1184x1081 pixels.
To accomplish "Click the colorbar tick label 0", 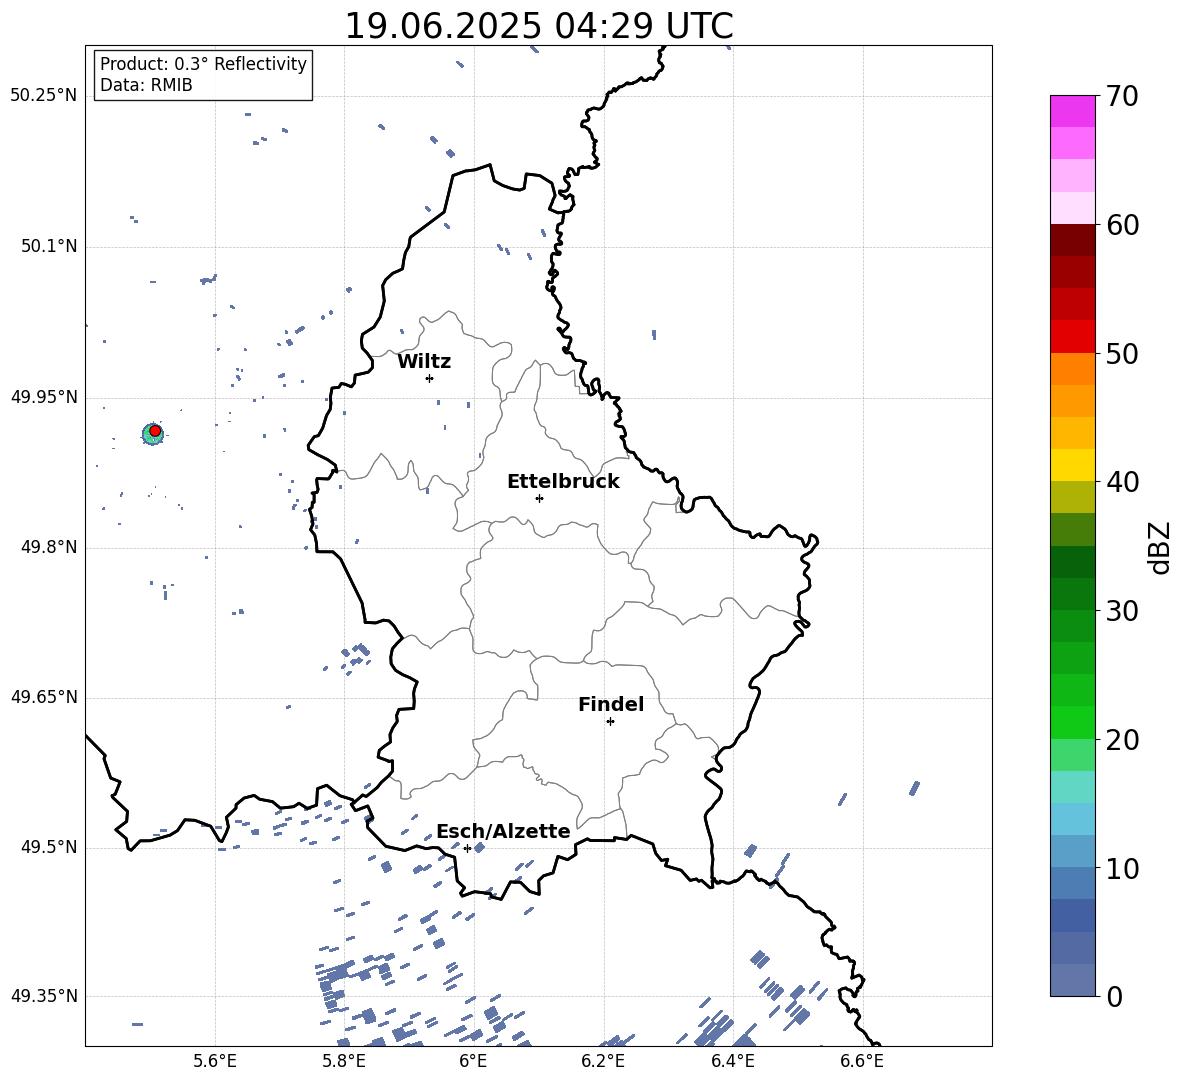I will (x=1114, y=996).
